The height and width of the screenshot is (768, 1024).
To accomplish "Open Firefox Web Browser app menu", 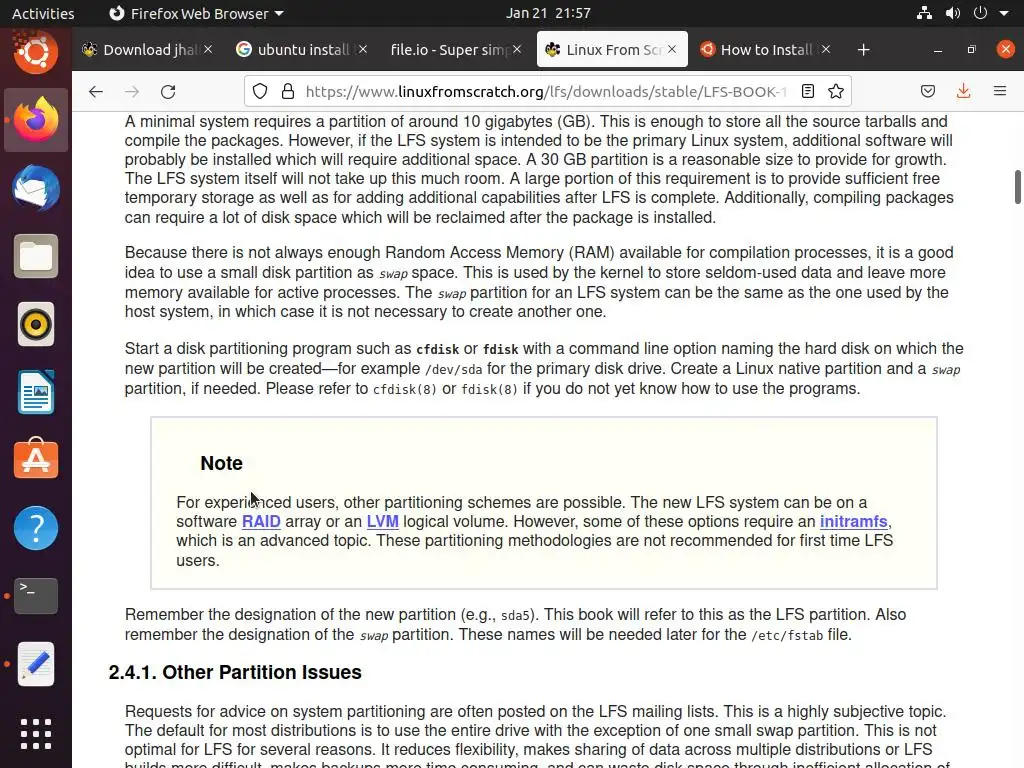I will tap(196, 13).
